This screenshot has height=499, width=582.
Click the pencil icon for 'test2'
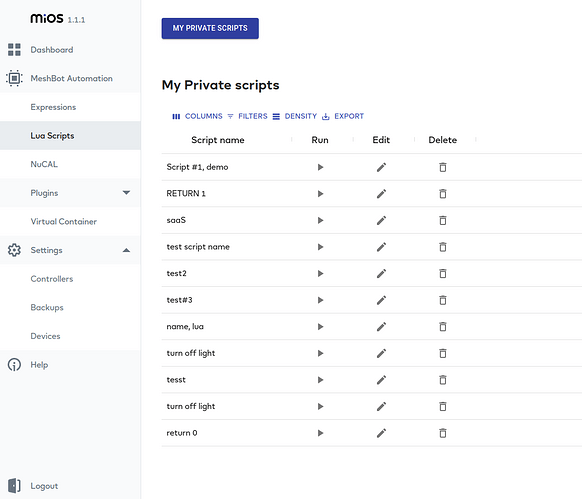[x=381, y=274]
